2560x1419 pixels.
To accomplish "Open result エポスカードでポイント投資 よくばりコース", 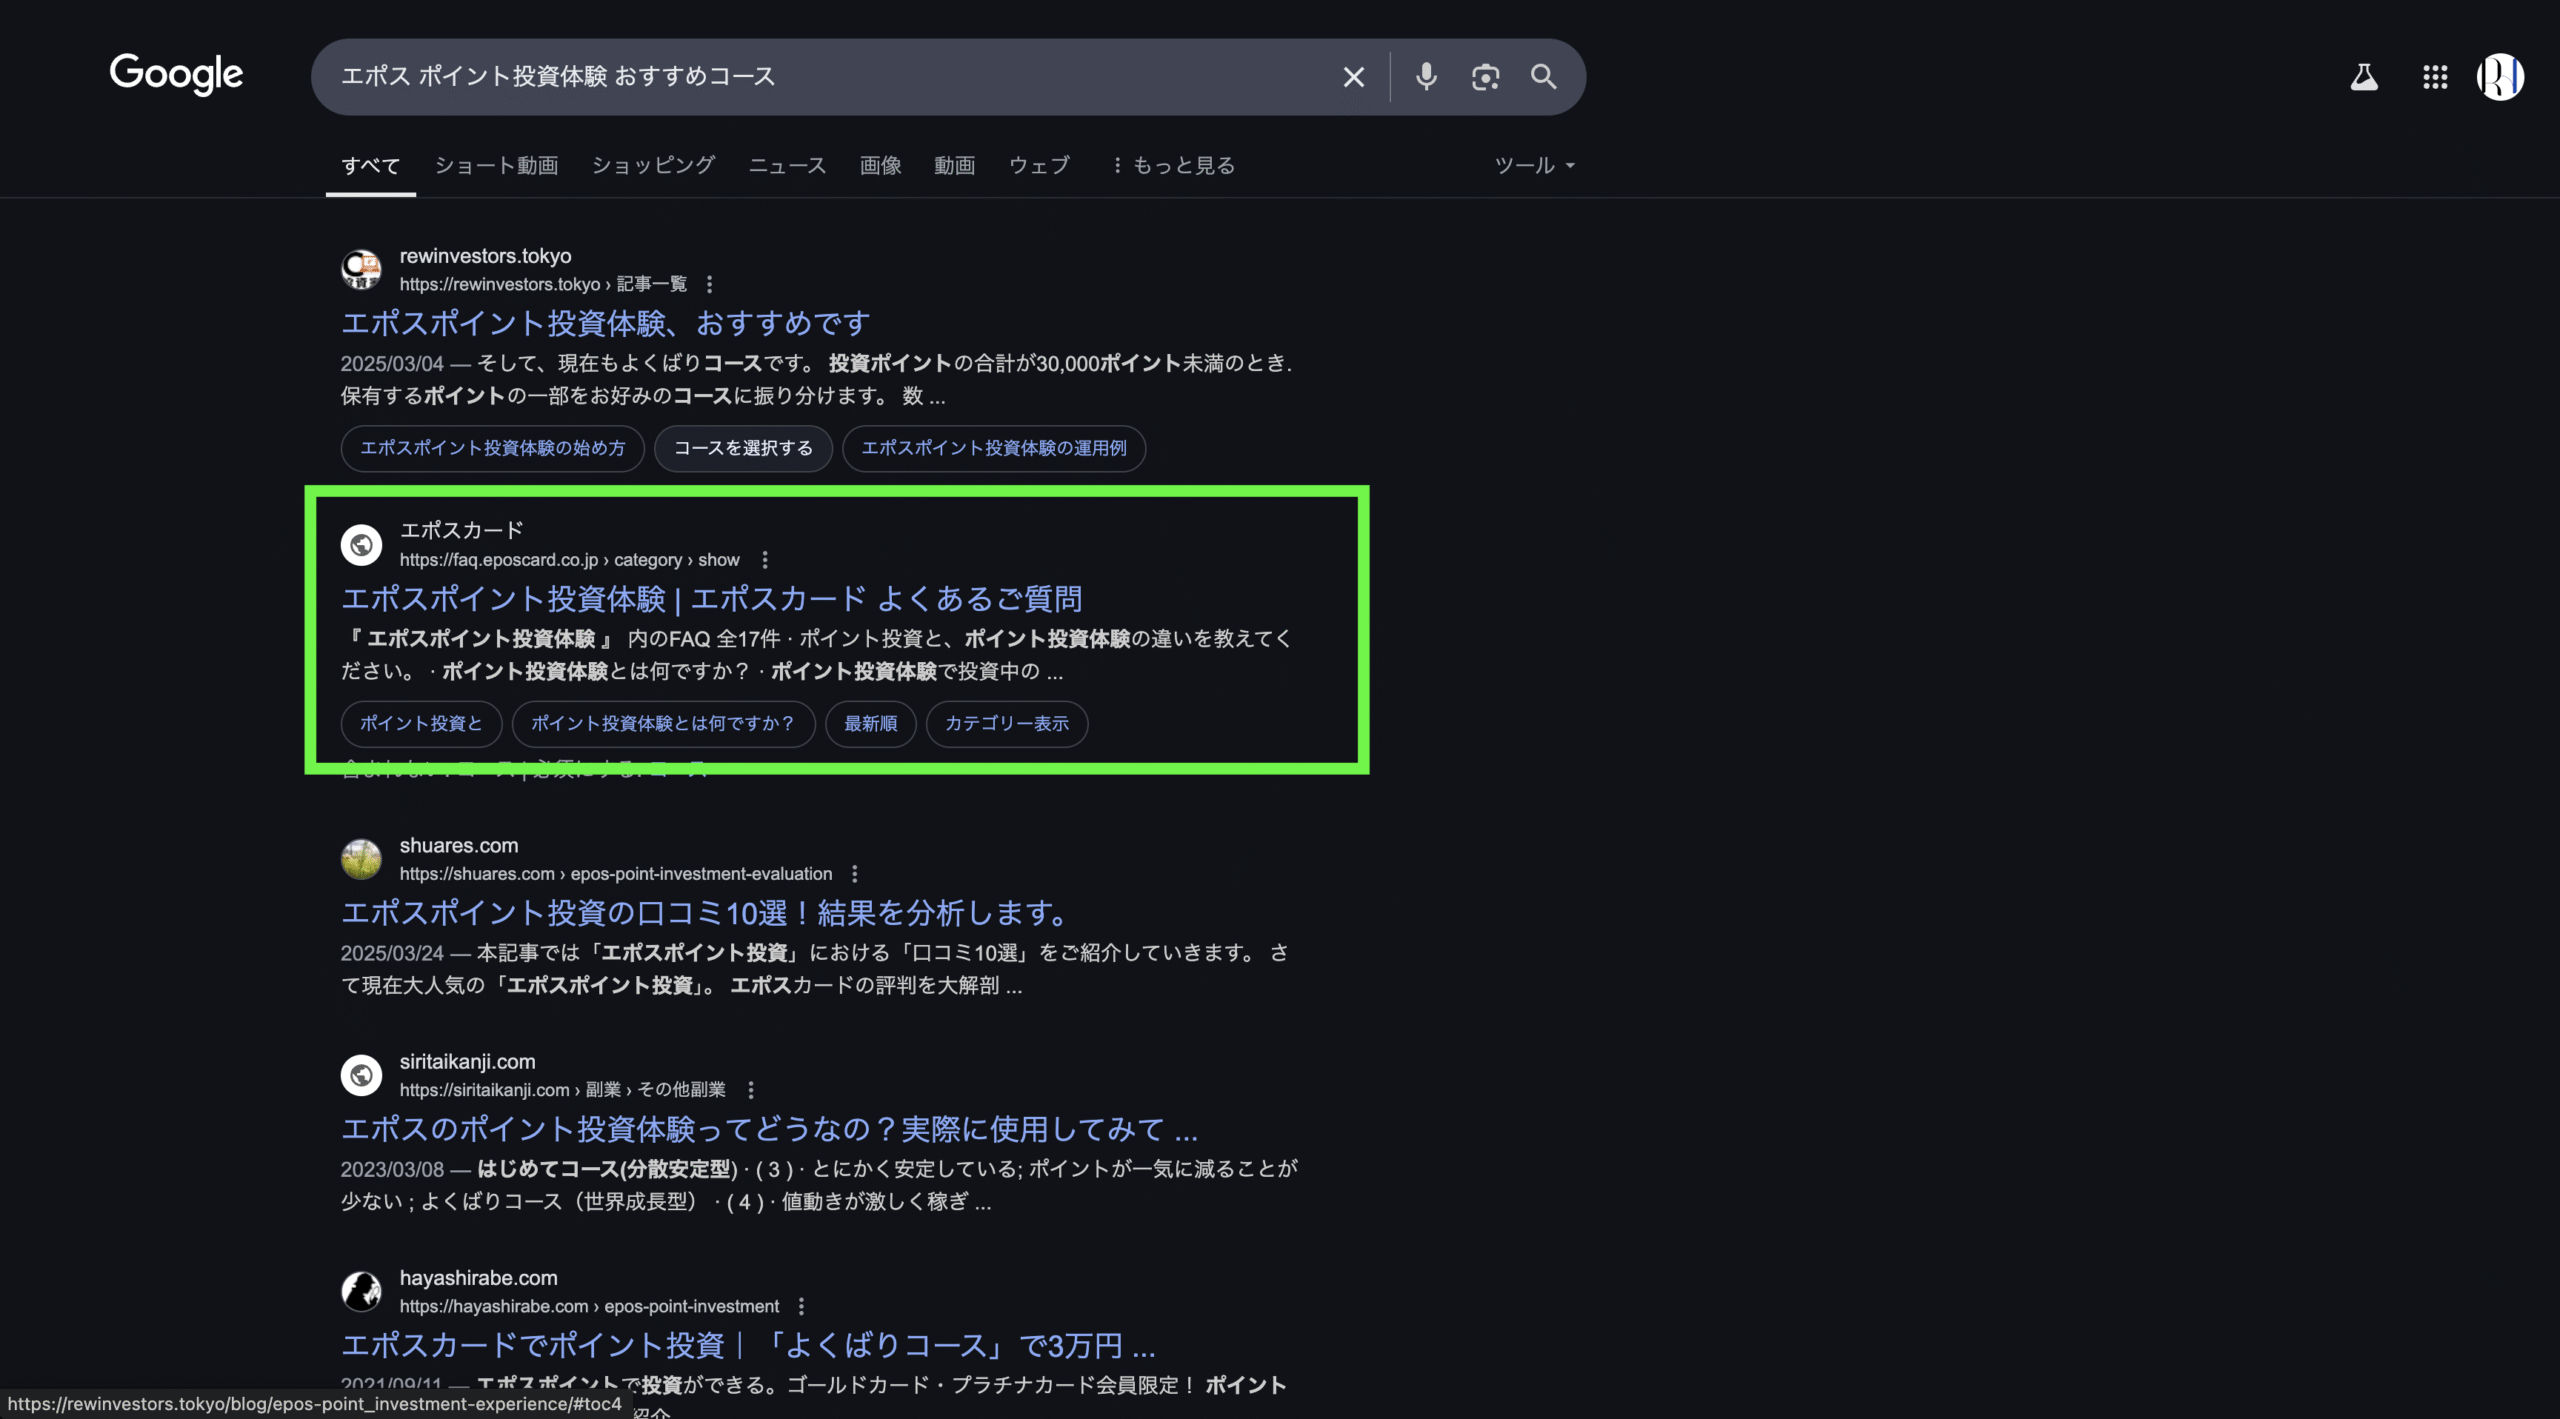I will click(748, 1346).
